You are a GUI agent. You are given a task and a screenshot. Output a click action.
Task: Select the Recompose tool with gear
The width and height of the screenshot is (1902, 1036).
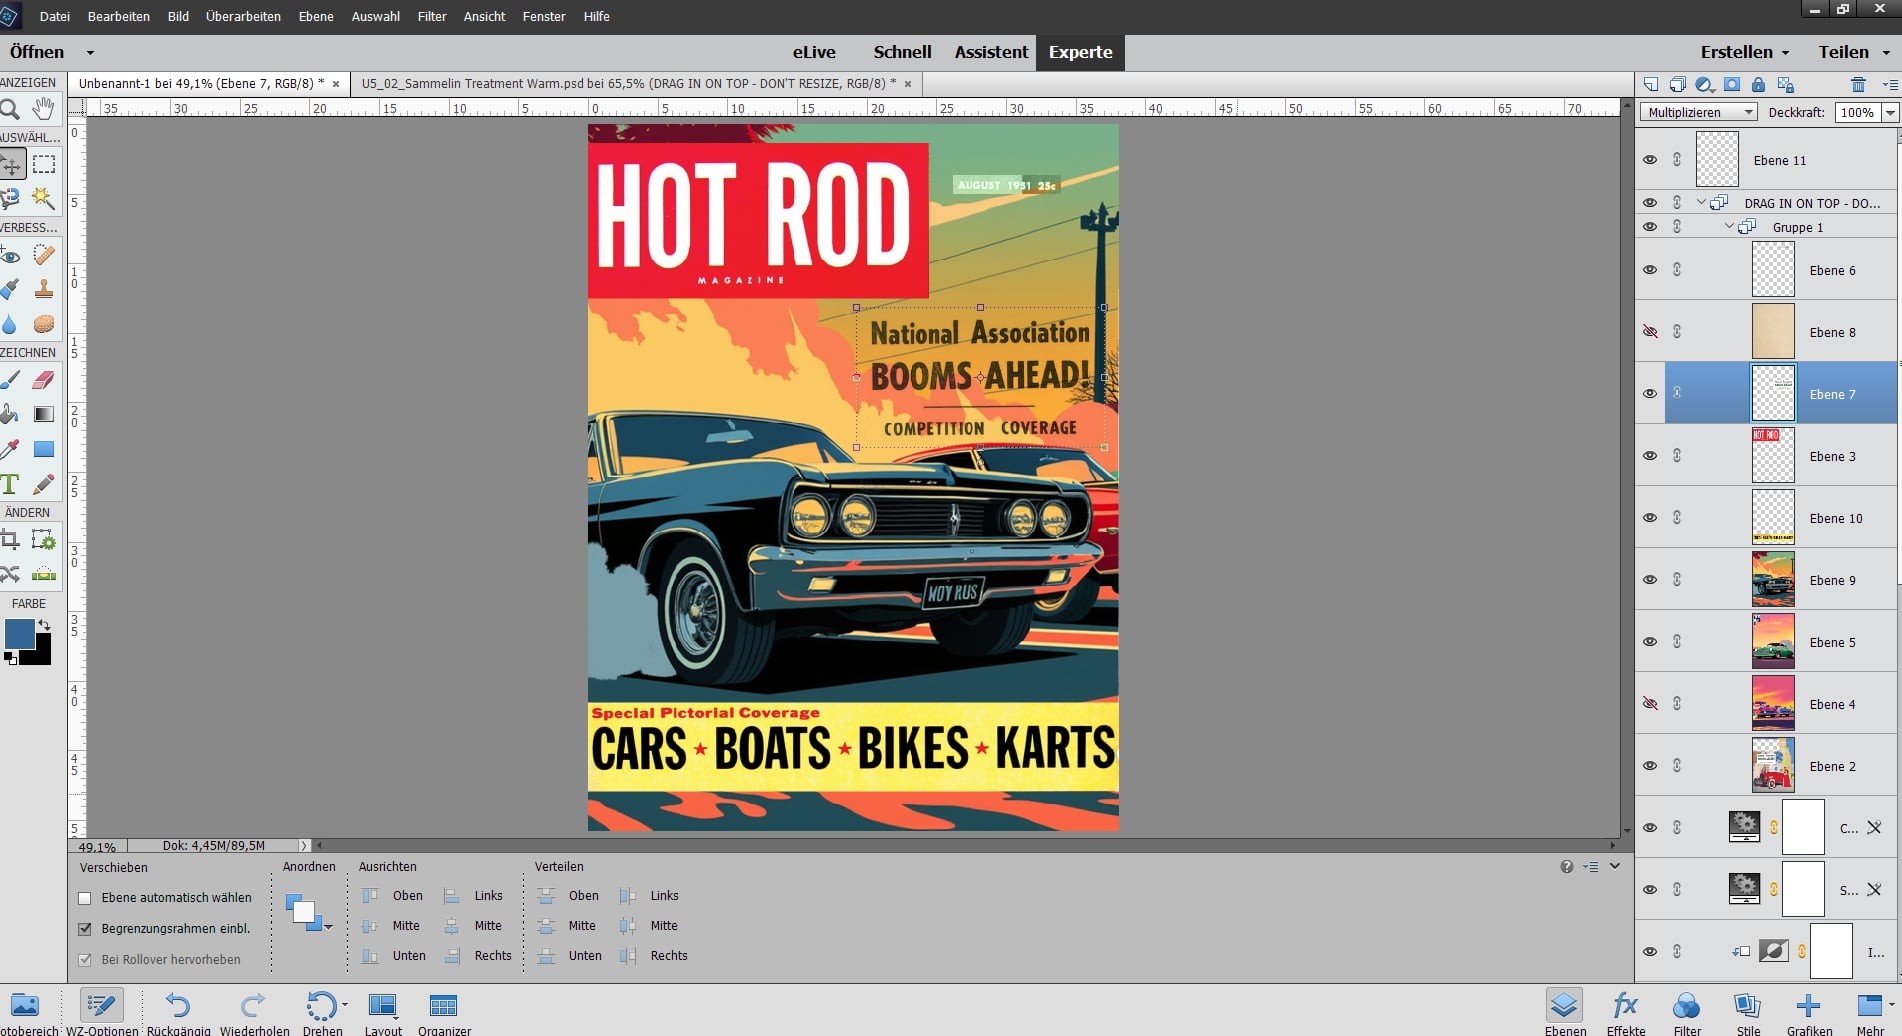(43, 540)
